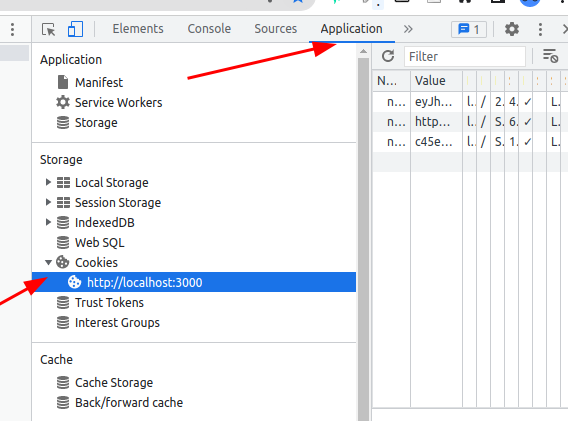568x421 pixels.
Task: Select http://localhost:3000 cookies origin
Action: (x=194, y=282)
